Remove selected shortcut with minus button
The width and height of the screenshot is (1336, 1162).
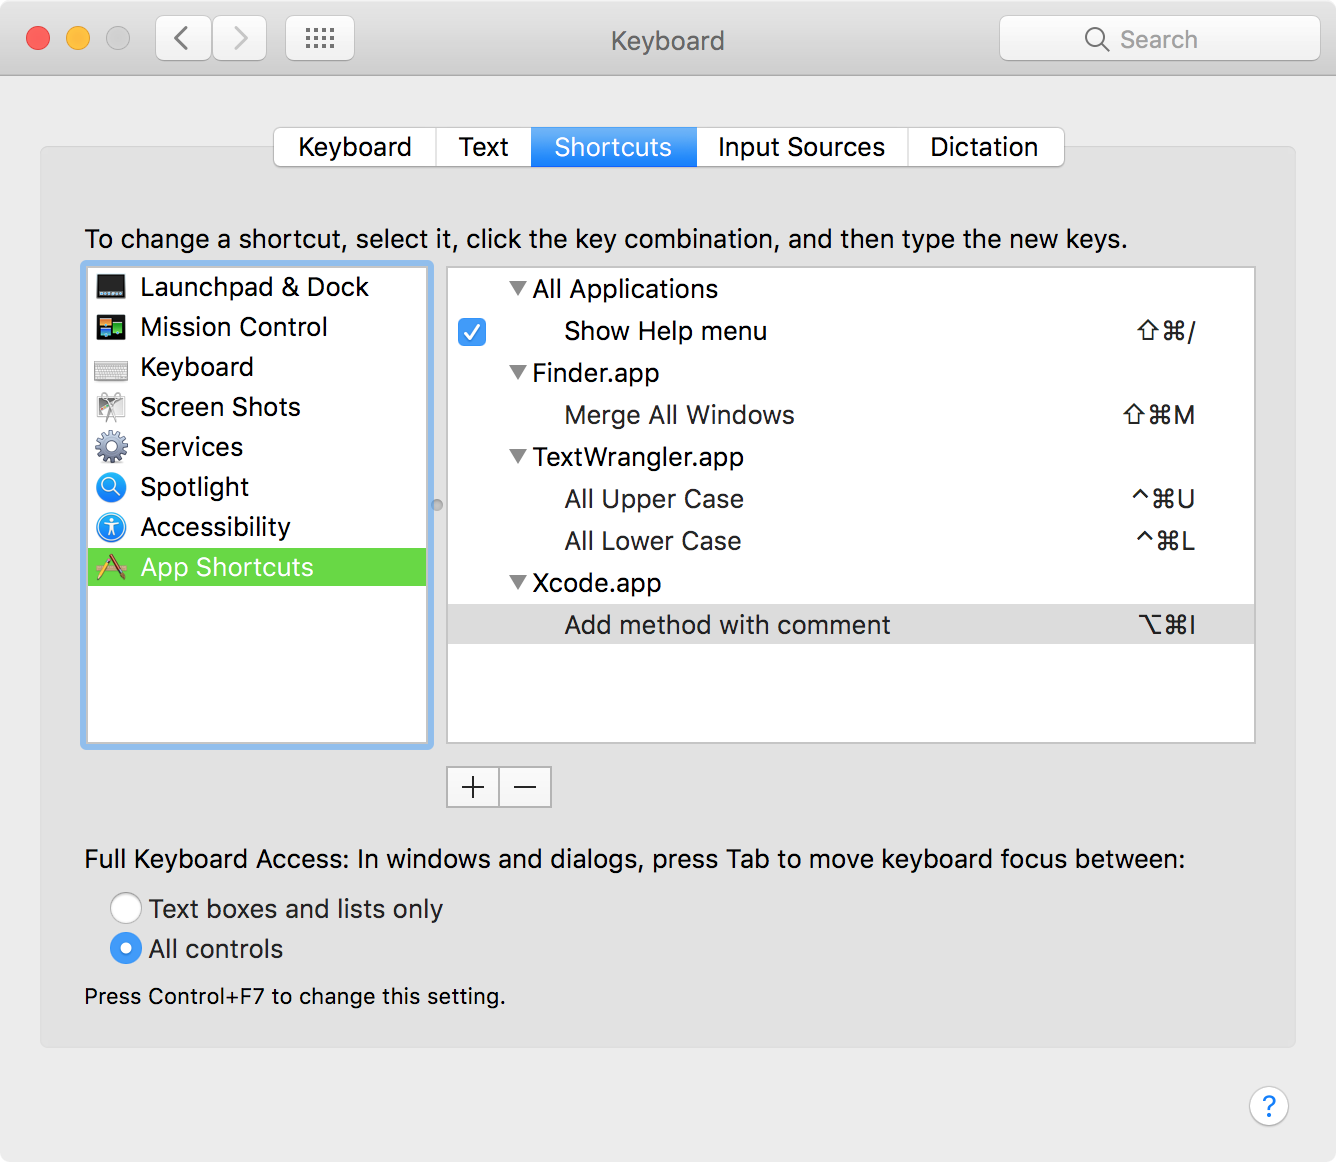point(525,787)
